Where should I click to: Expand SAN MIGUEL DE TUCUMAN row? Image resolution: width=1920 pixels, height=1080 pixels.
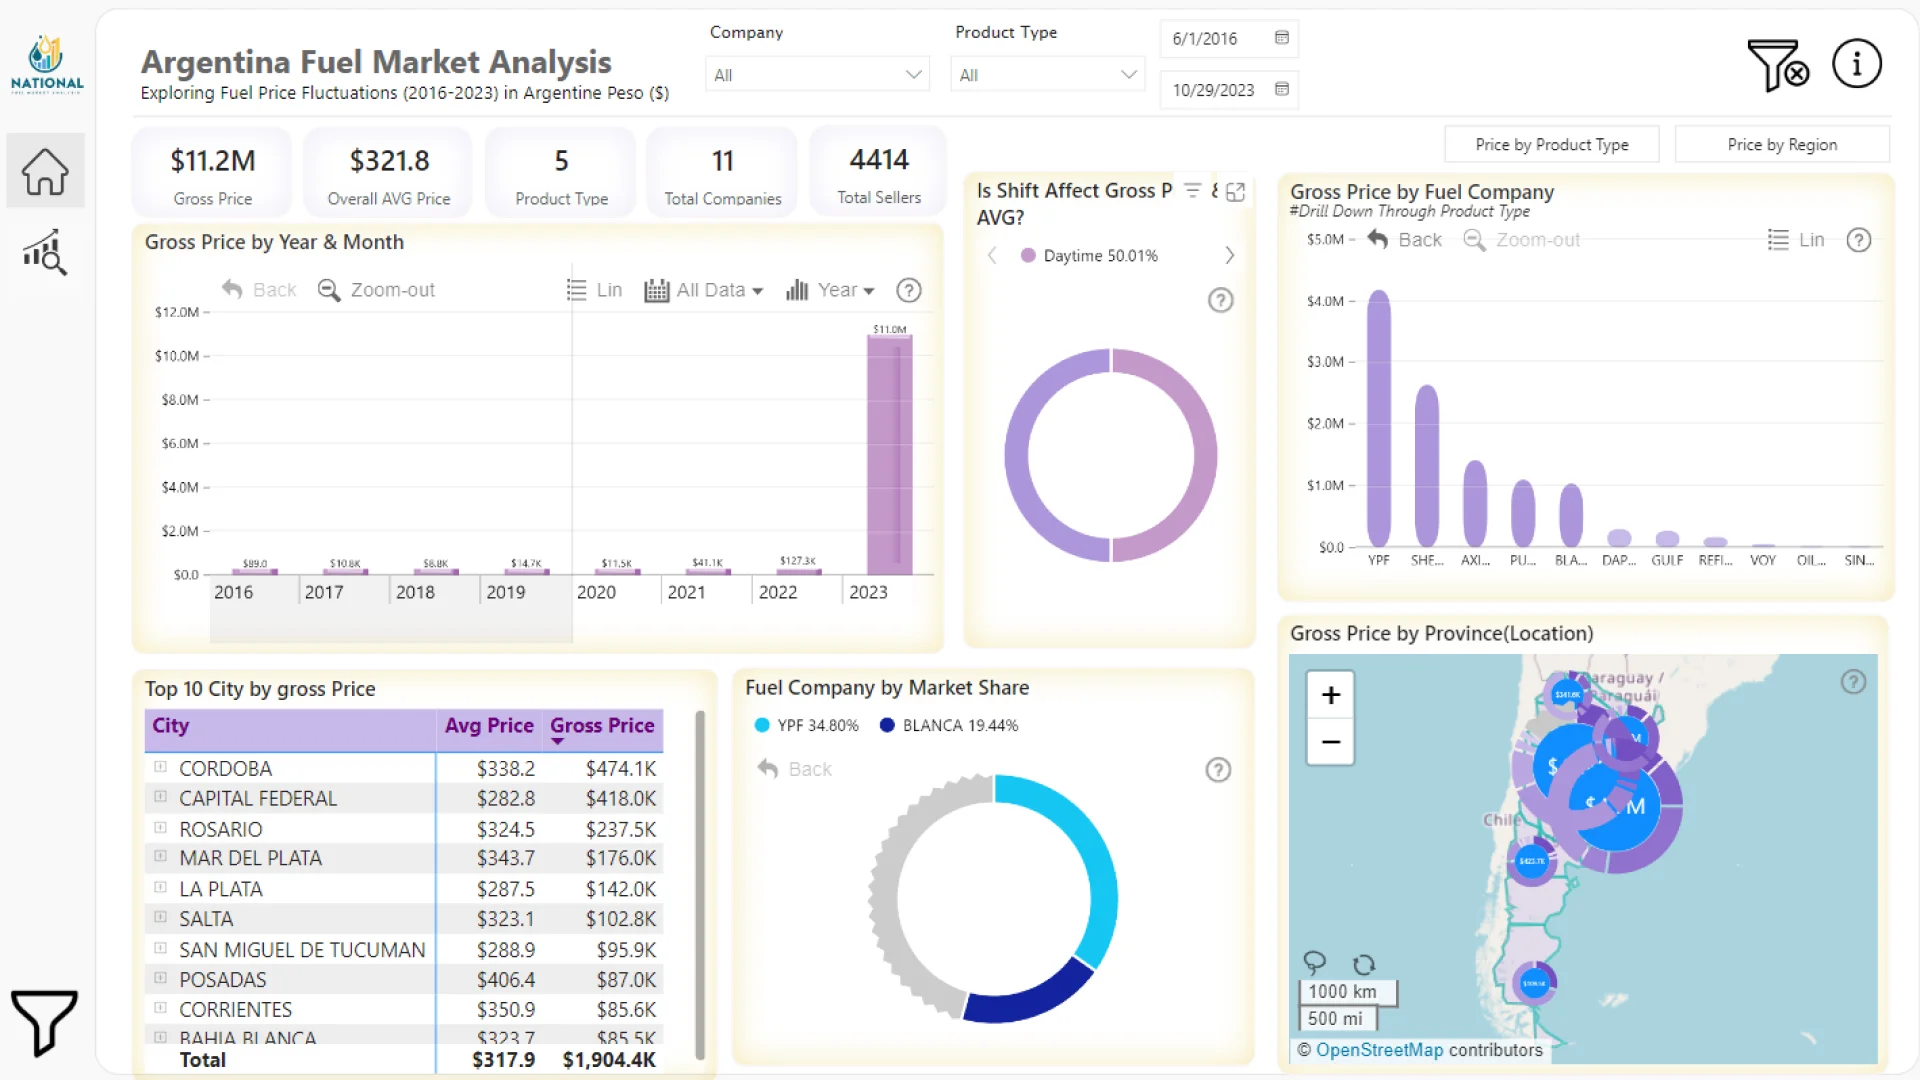(x=160, y=948)
